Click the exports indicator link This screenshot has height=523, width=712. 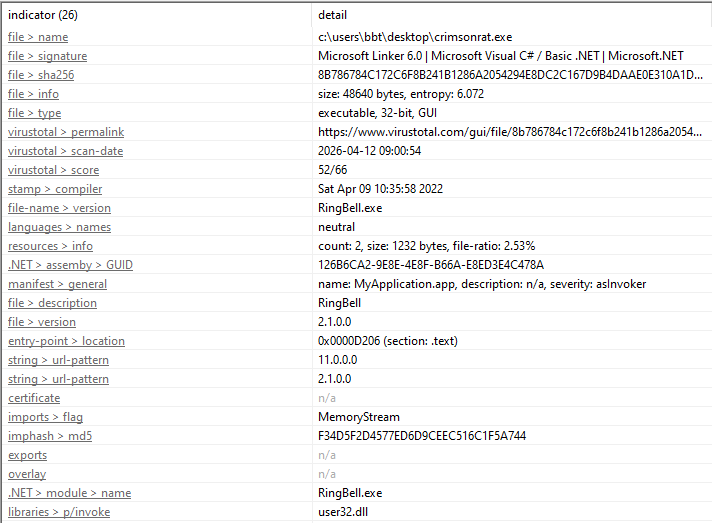click(28, 455)
